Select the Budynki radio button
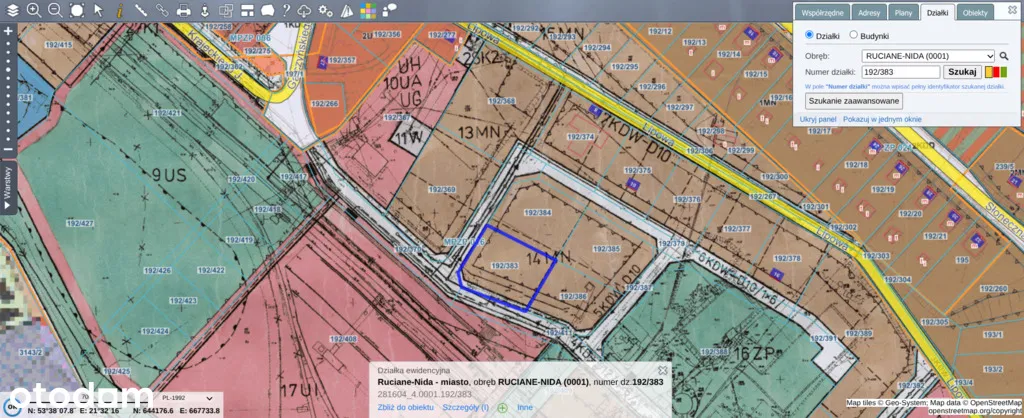The width and height of the screenshot is (1024, 418). [x=853, y=35]
